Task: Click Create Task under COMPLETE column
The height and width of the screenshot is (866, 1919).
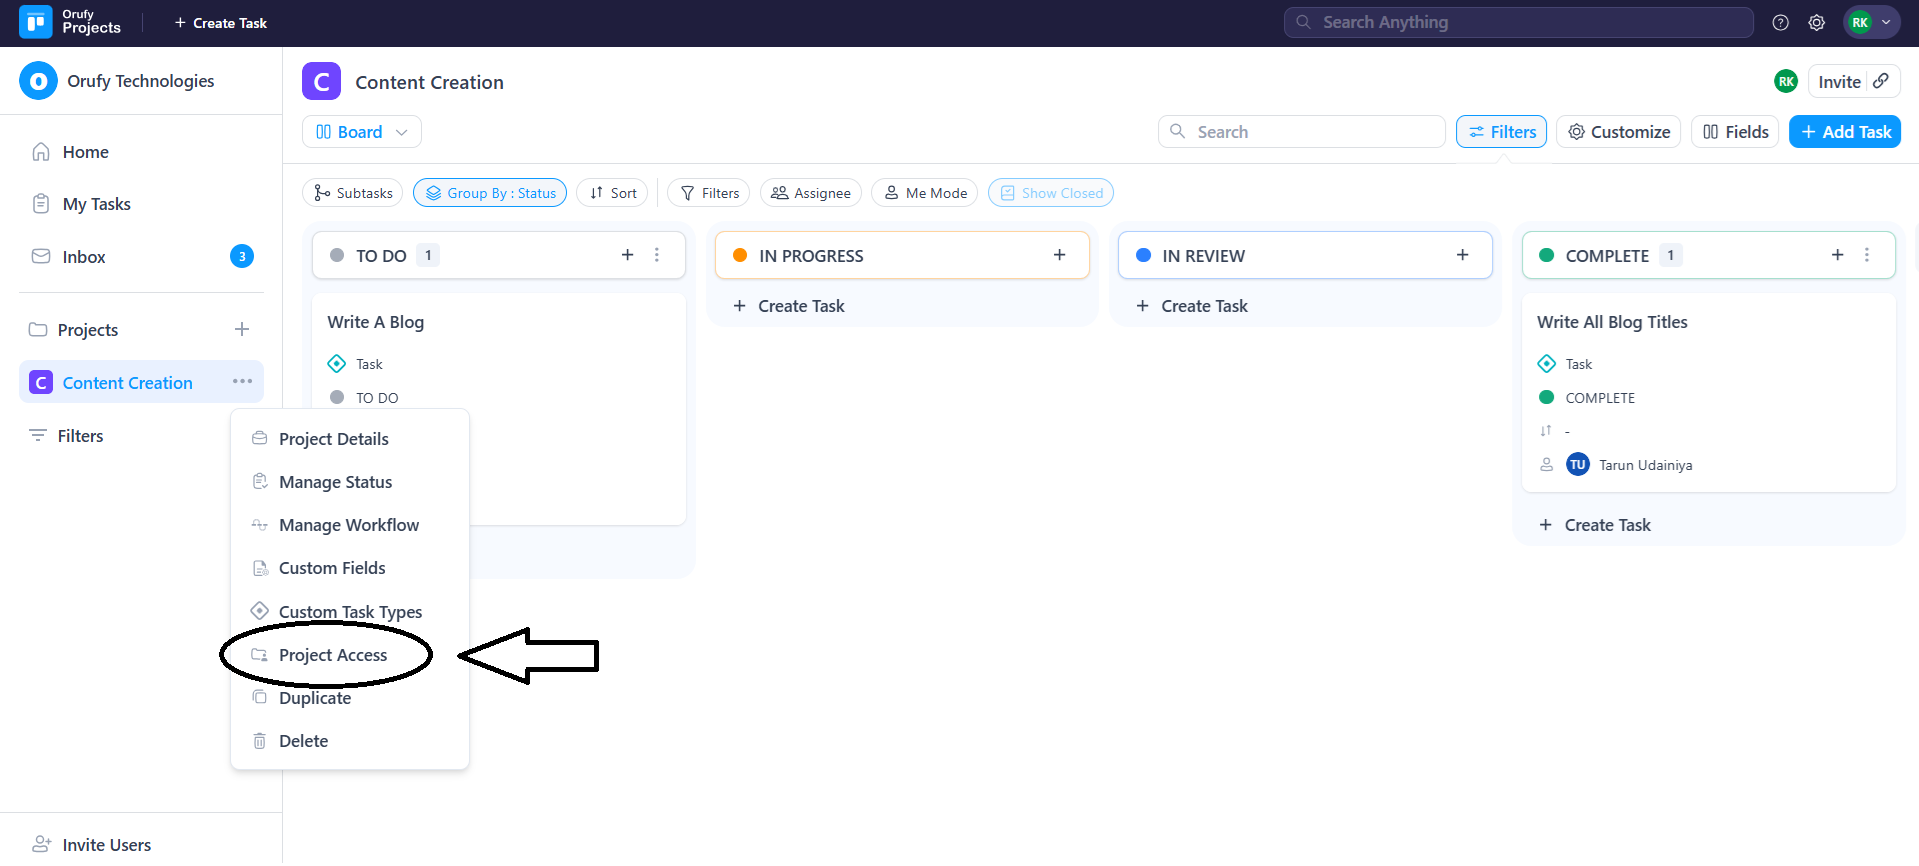Action: 1595,525
